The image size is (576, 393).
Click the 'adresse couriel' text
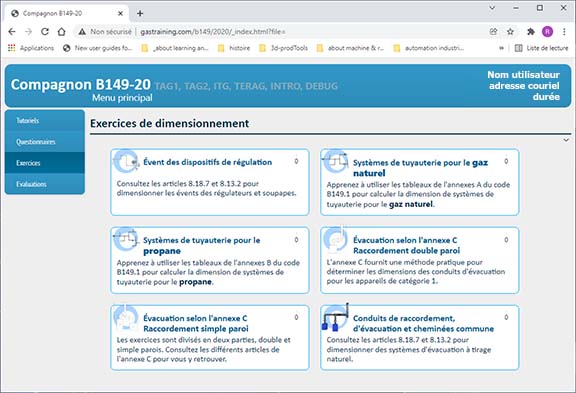[524, 86]
